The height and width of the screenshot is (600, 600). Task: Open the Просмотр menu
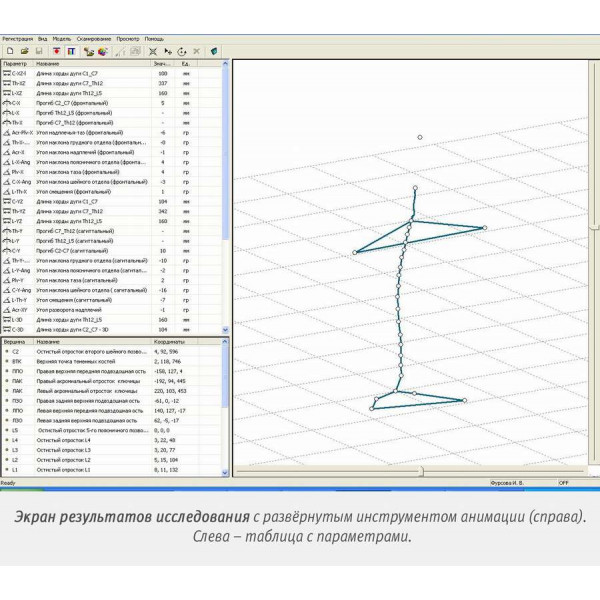(x=128, y=39)
